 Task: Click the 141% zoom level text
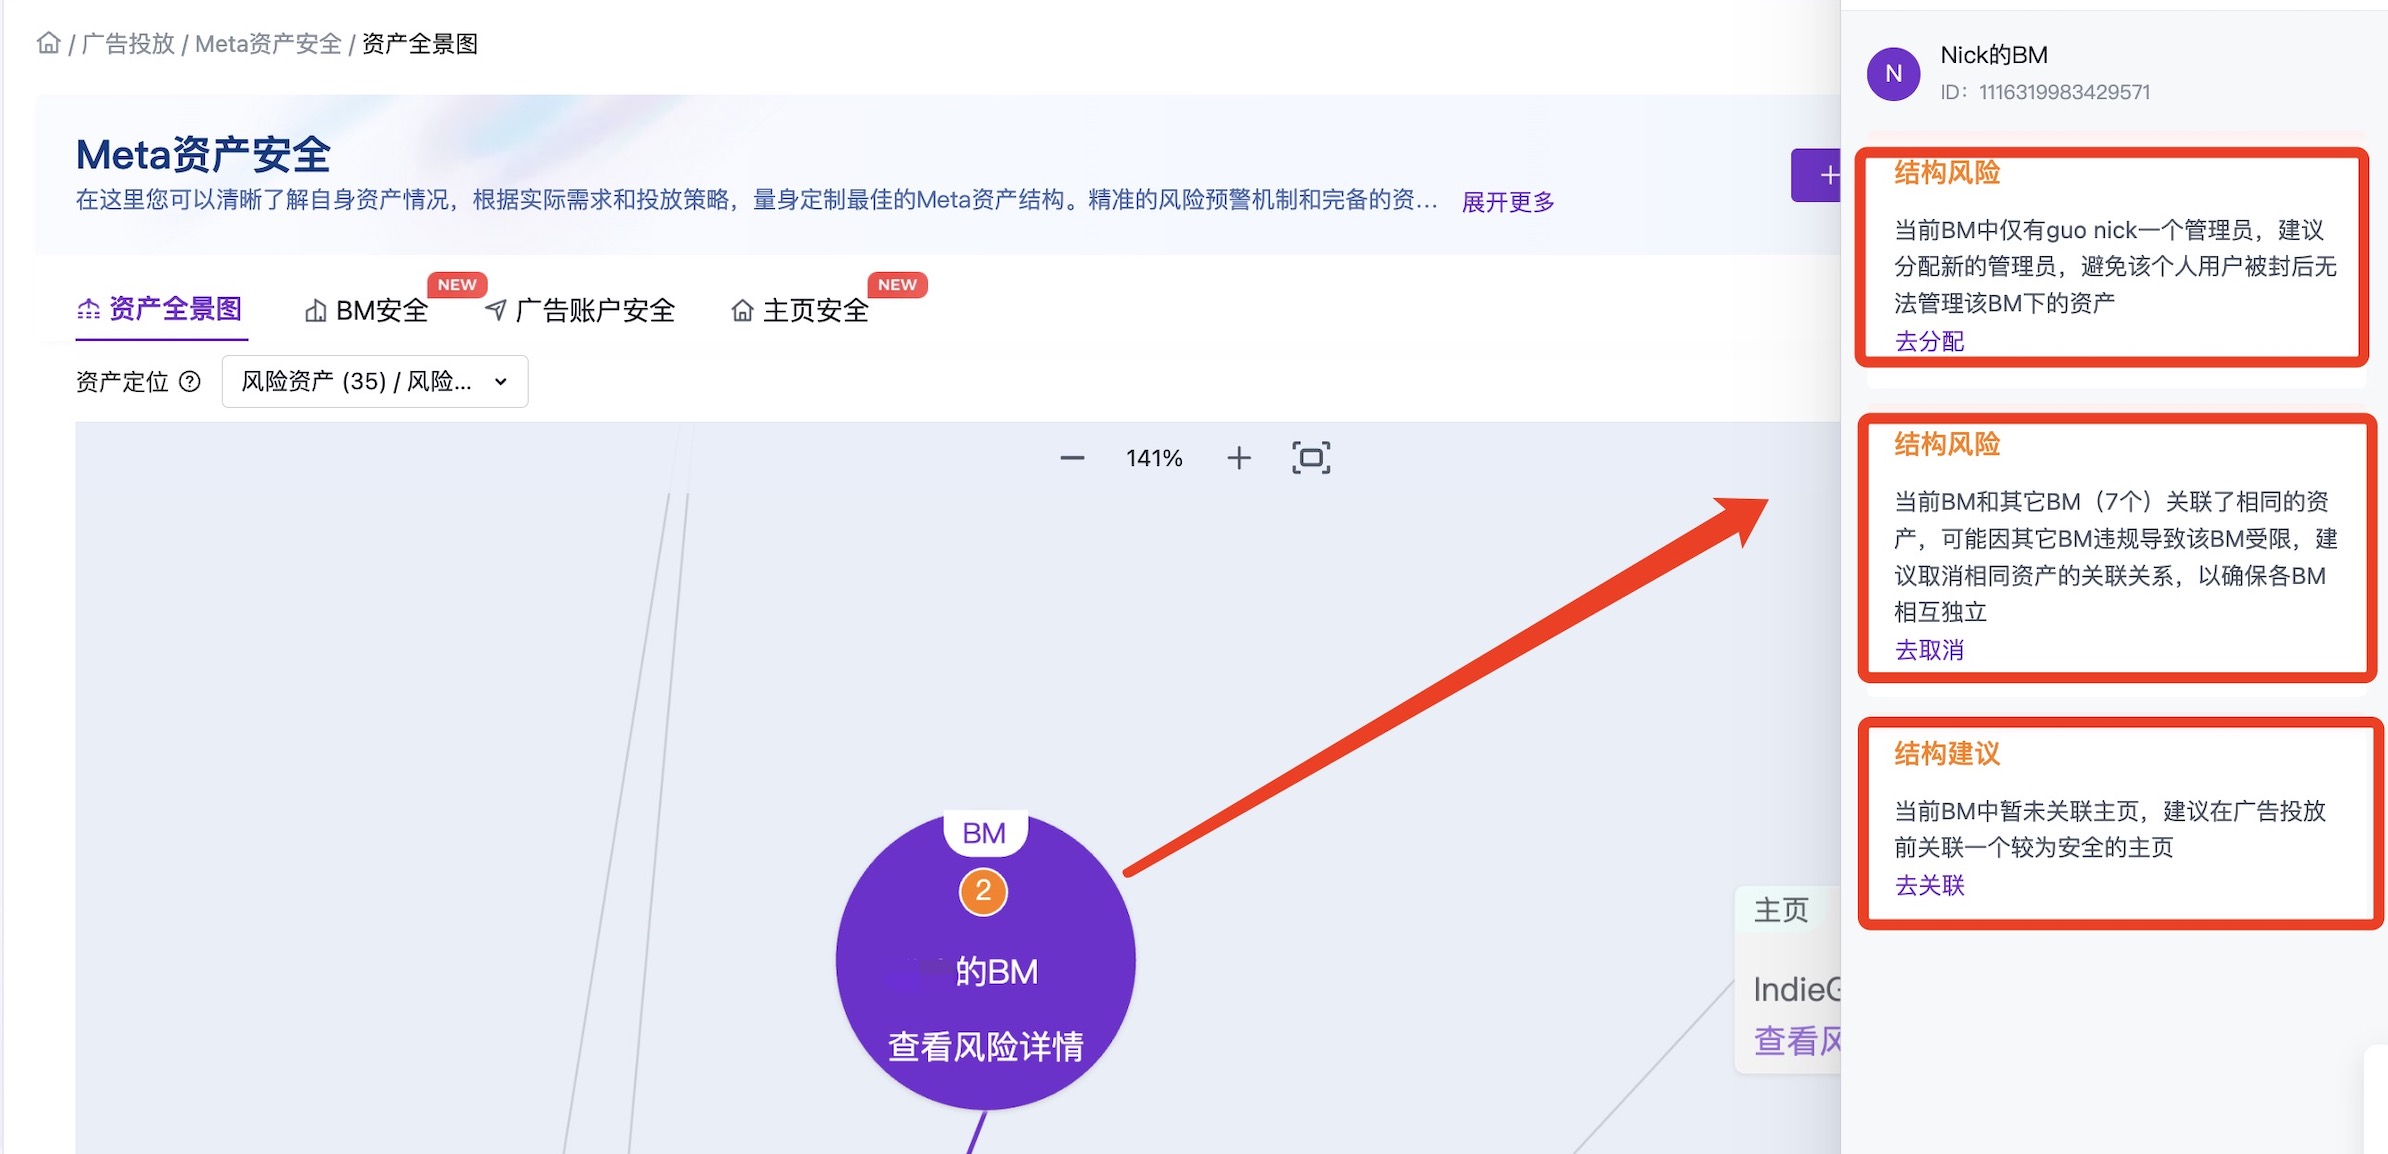[x=1154, y=458]
